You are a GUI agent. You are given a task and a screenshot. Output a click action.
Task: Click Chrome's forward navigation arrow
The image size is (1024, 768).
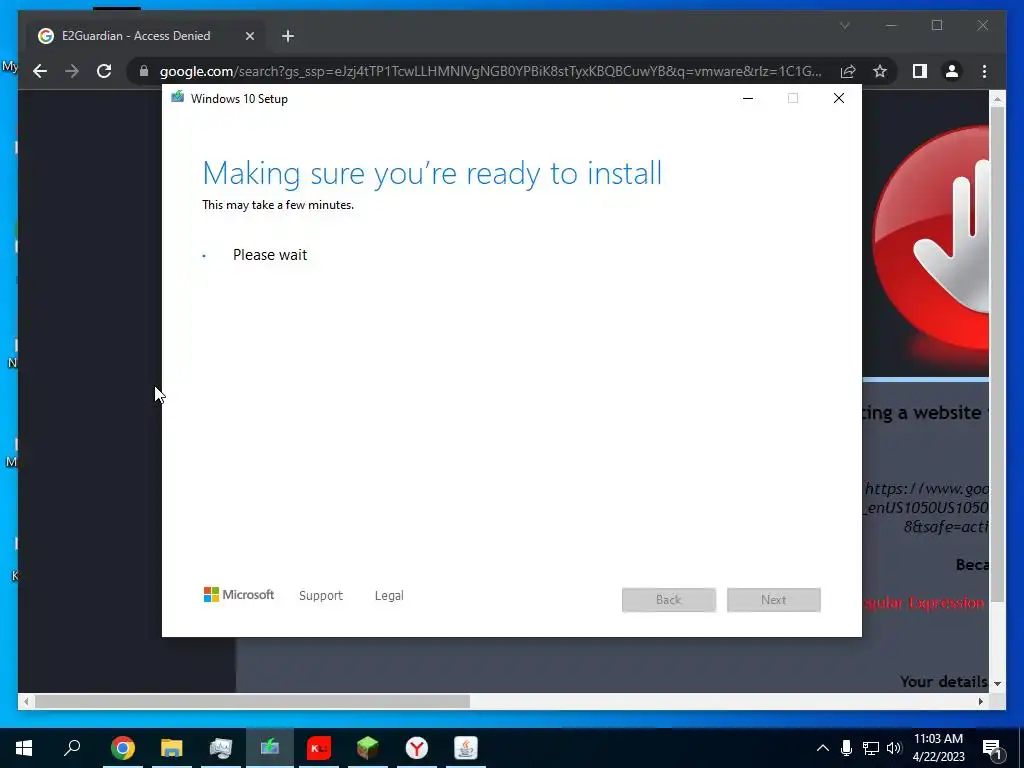pos(72,71)
